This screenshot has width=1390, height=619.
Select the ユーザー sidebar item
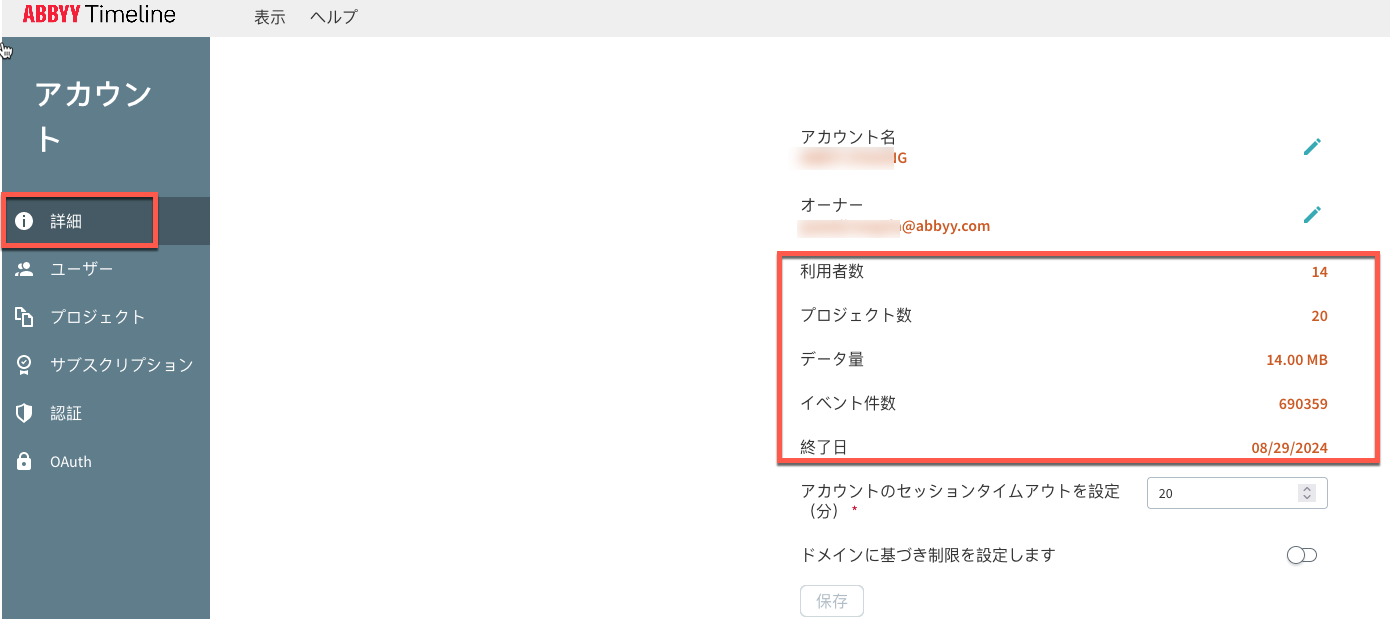pyautogui.click(x=106, y=269)
